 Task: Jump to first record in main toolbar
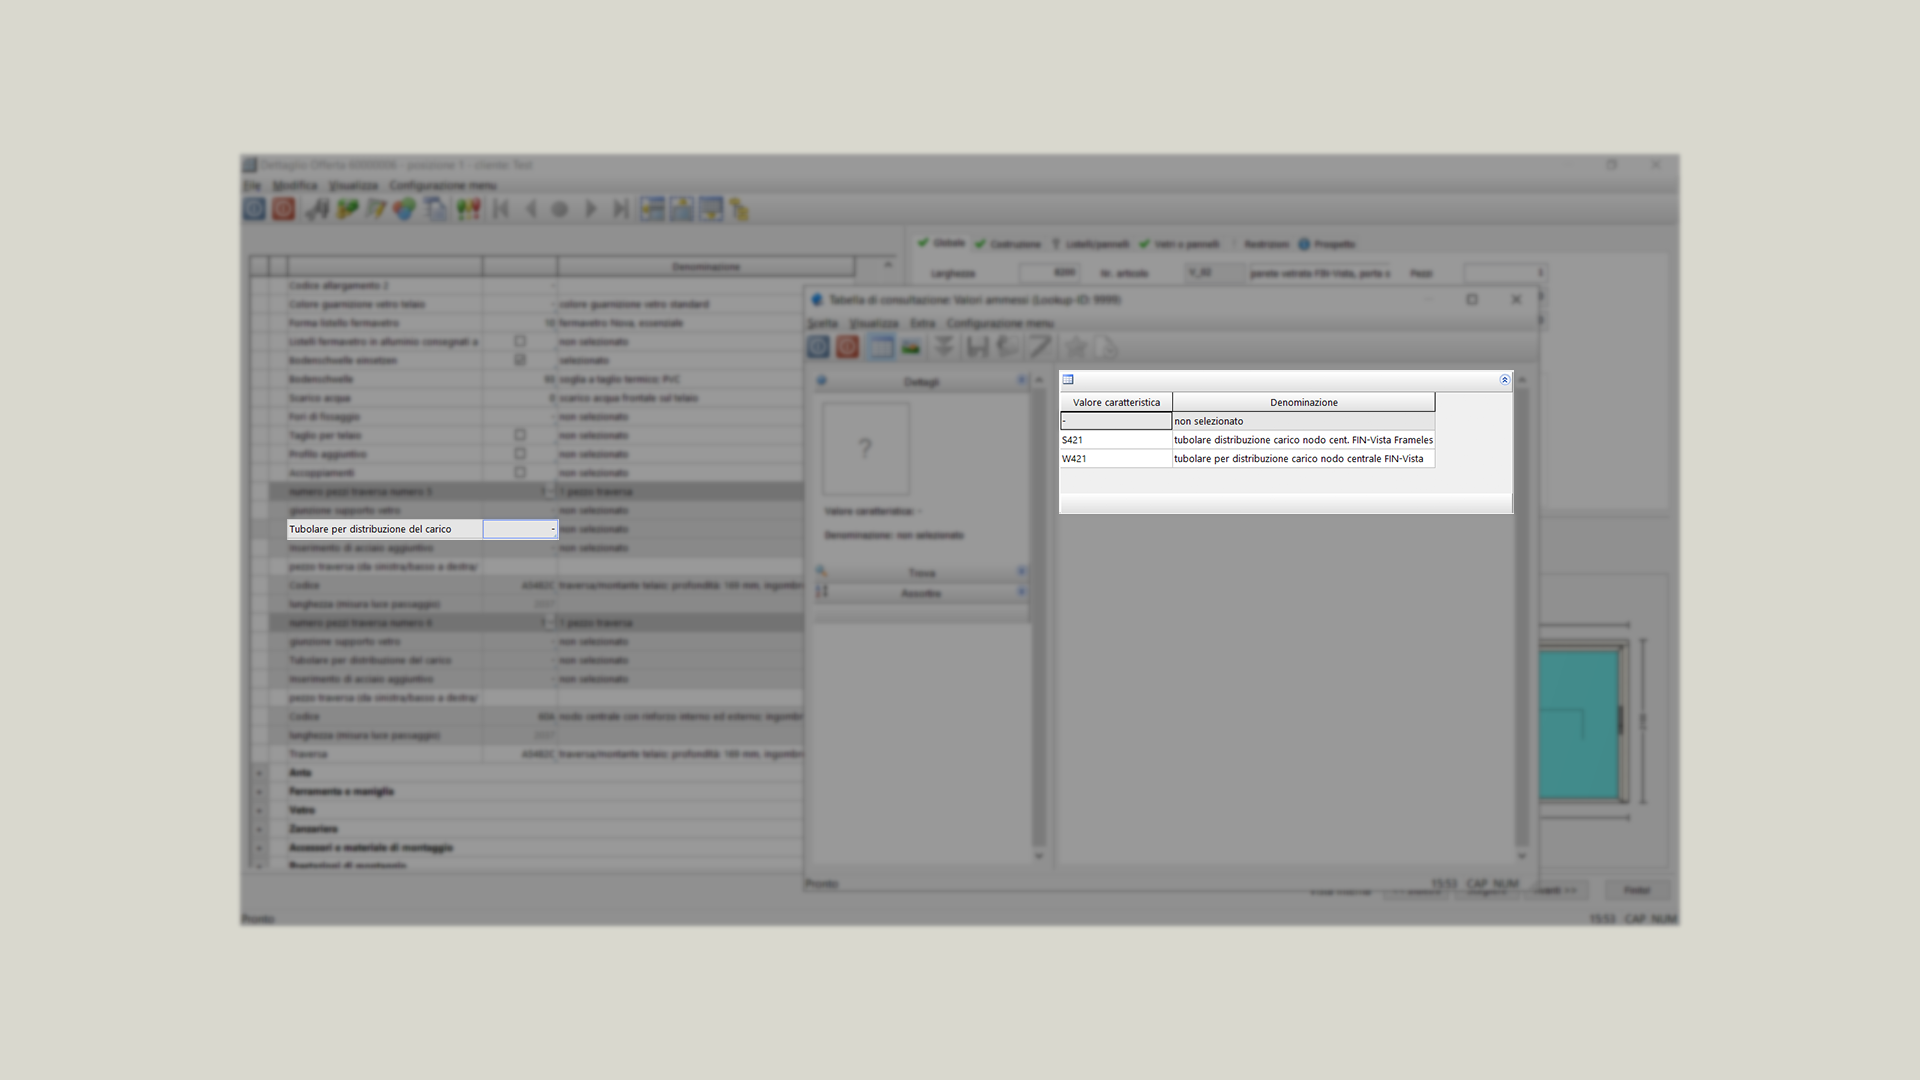point(502,209)
